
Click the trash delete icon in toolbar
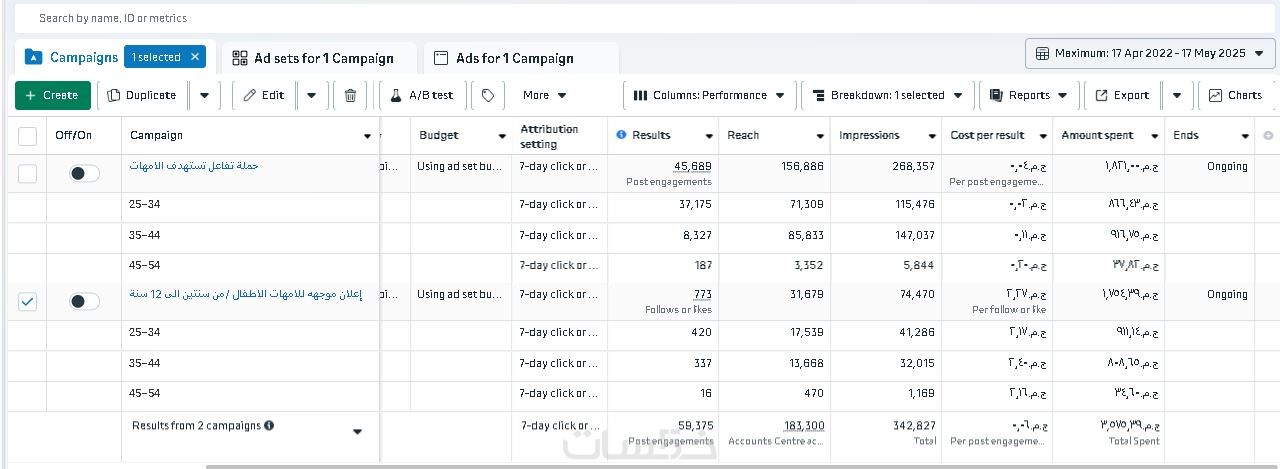coord(350,96)
